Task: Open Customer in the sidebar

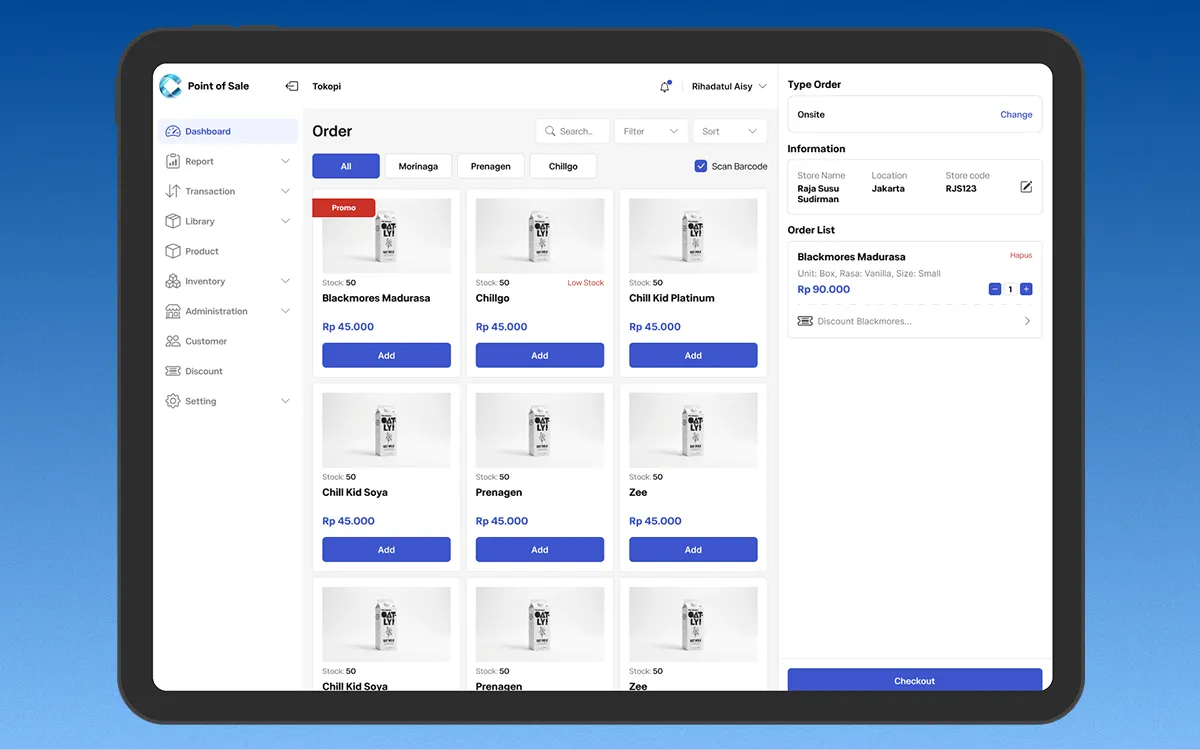Action: 227,341
